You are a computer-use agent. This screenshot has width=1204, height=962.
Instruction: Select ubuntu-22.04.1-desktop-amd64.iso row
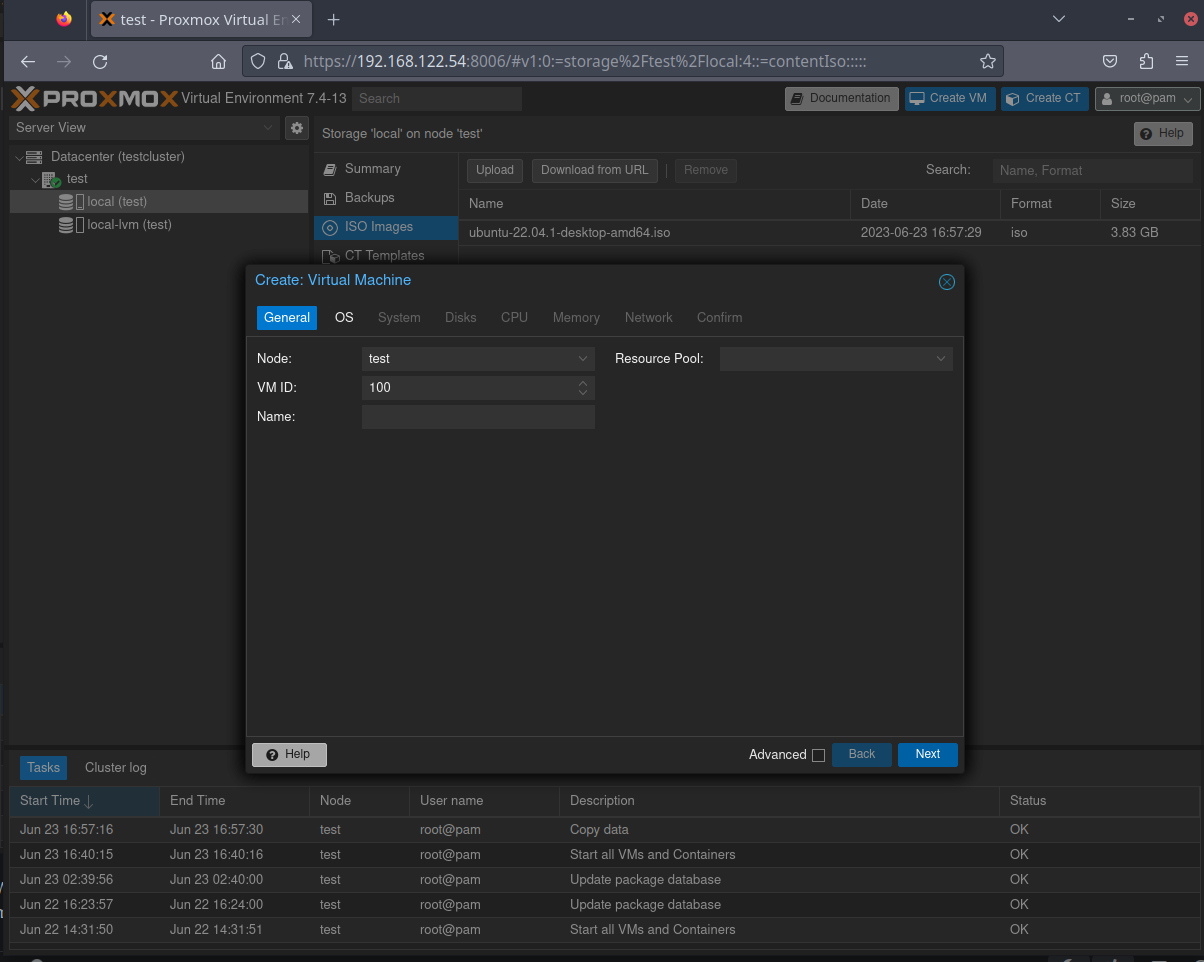(x=830, y=232)
